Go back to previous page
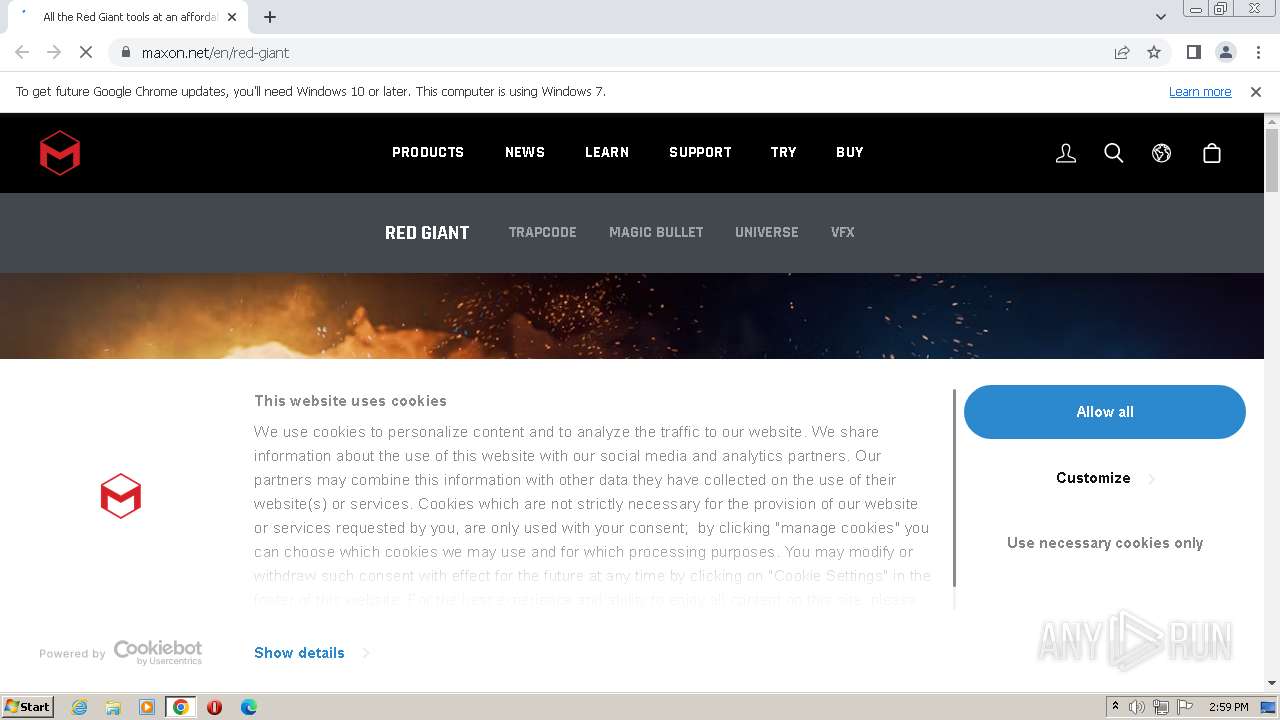The image size is (1280, 720). [x=22, y=53]
